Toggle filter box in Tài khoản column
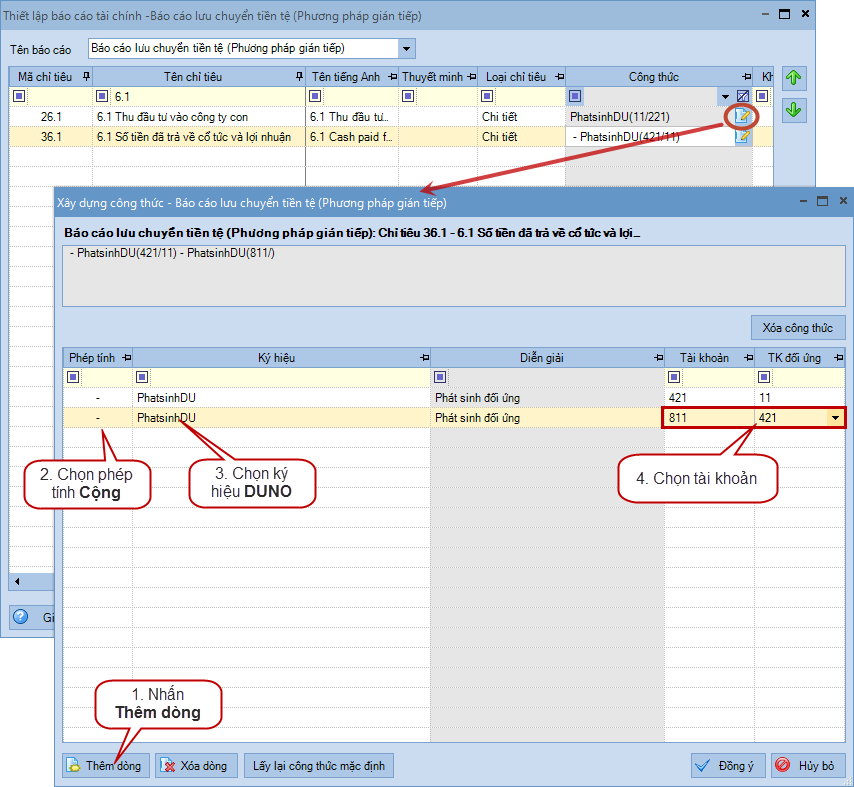The height and width of the screenshot is (787, 854). [x=674, y=377]
